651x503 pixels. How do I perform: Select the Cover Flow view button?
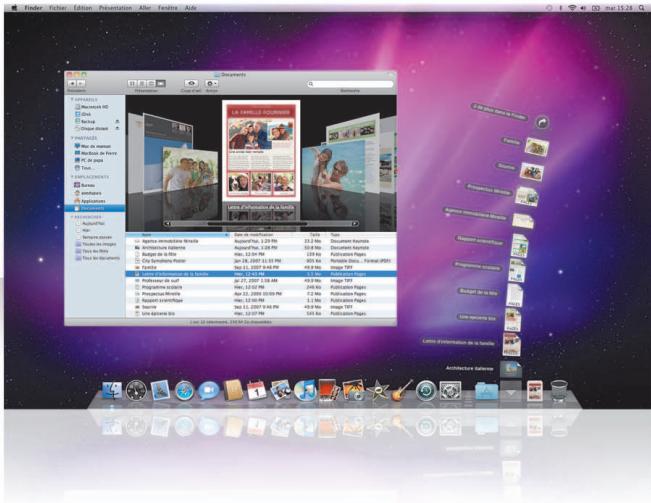click(161, 83)
